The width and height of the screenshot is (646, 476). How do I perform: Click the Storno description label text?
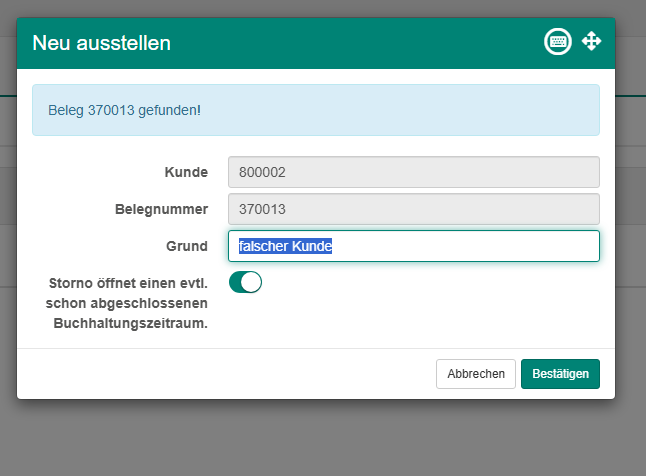pyautogui.click(x=128, y=302)
